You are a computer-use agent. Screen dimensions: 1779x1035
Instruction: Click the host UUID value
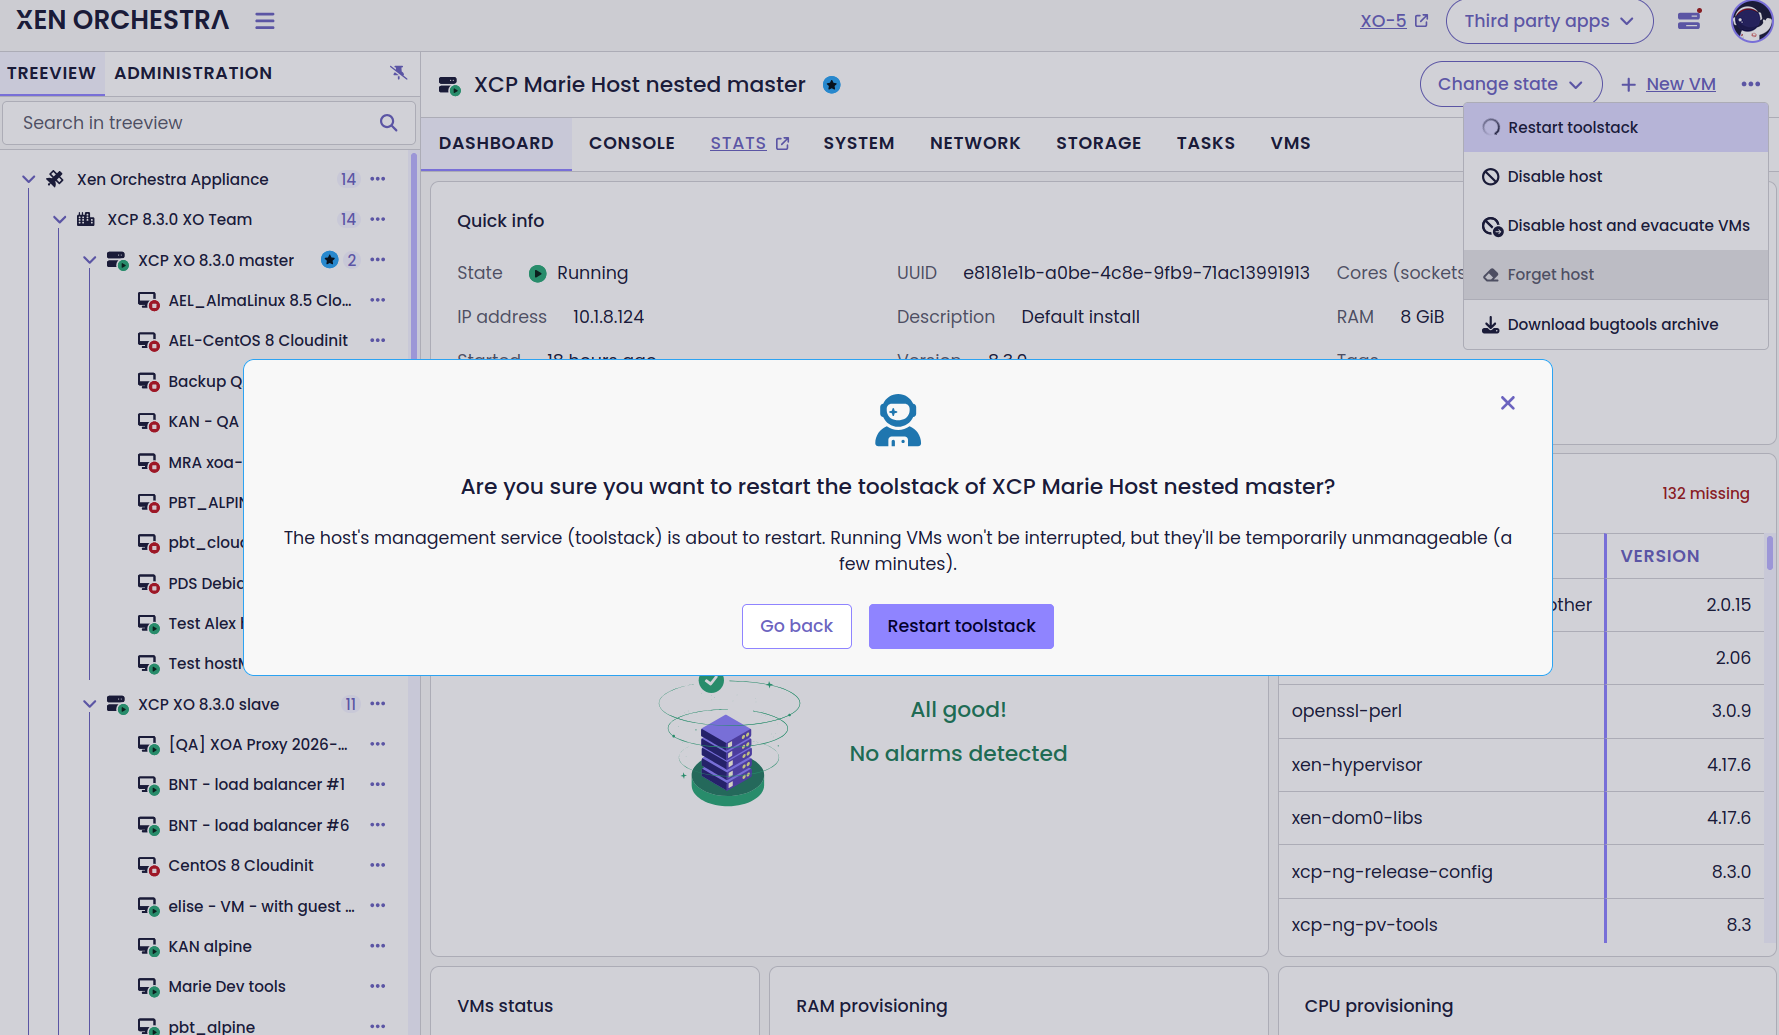pos(1136,273)
